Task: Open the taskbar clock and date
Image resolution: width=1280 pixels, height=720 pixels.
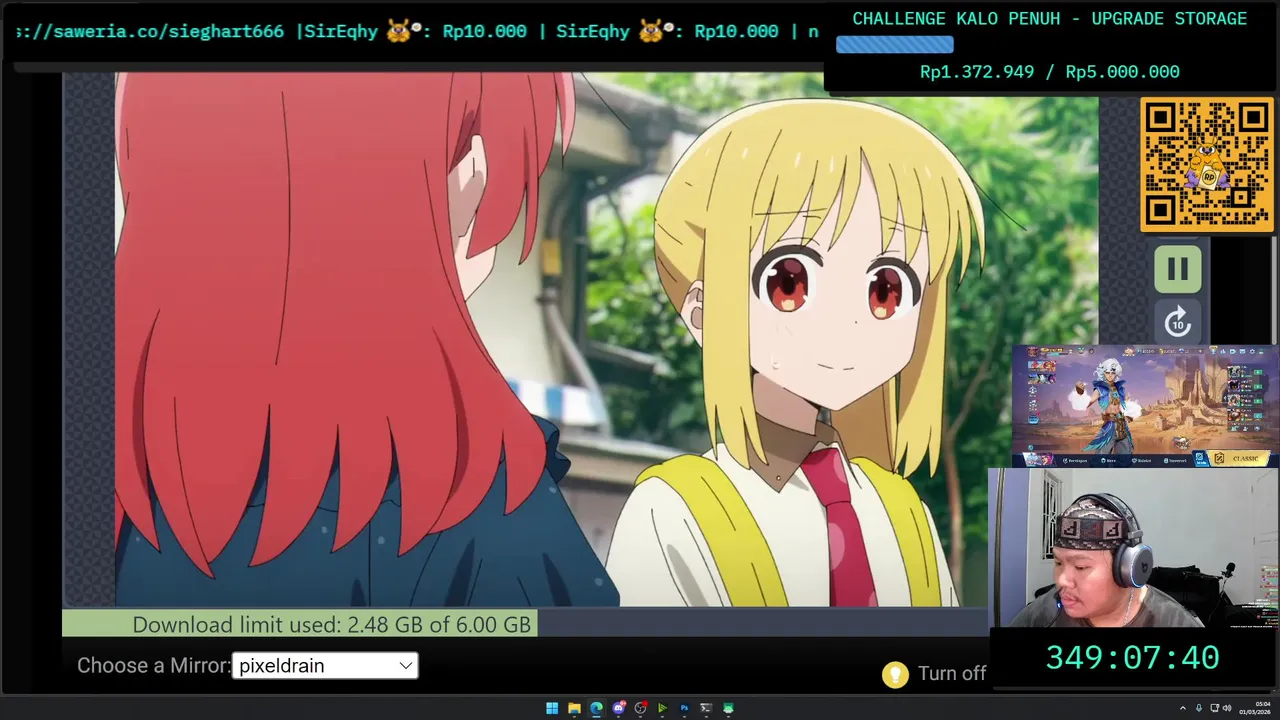Action: [1255, 708]
